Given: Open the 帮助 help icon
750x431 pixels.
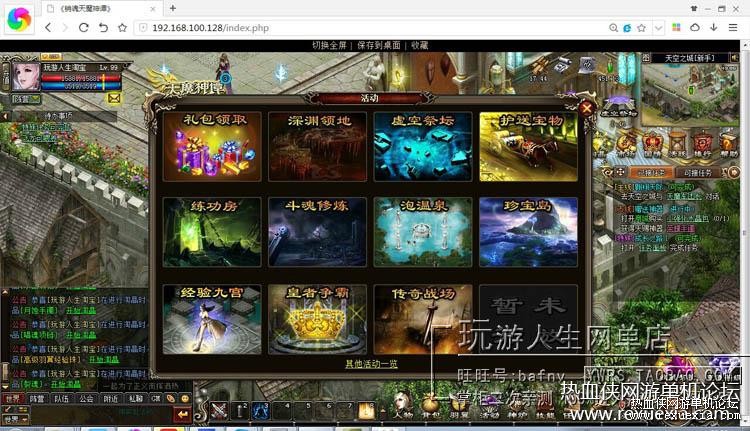Looking at the screenshot, I should [x=728, y=144].
